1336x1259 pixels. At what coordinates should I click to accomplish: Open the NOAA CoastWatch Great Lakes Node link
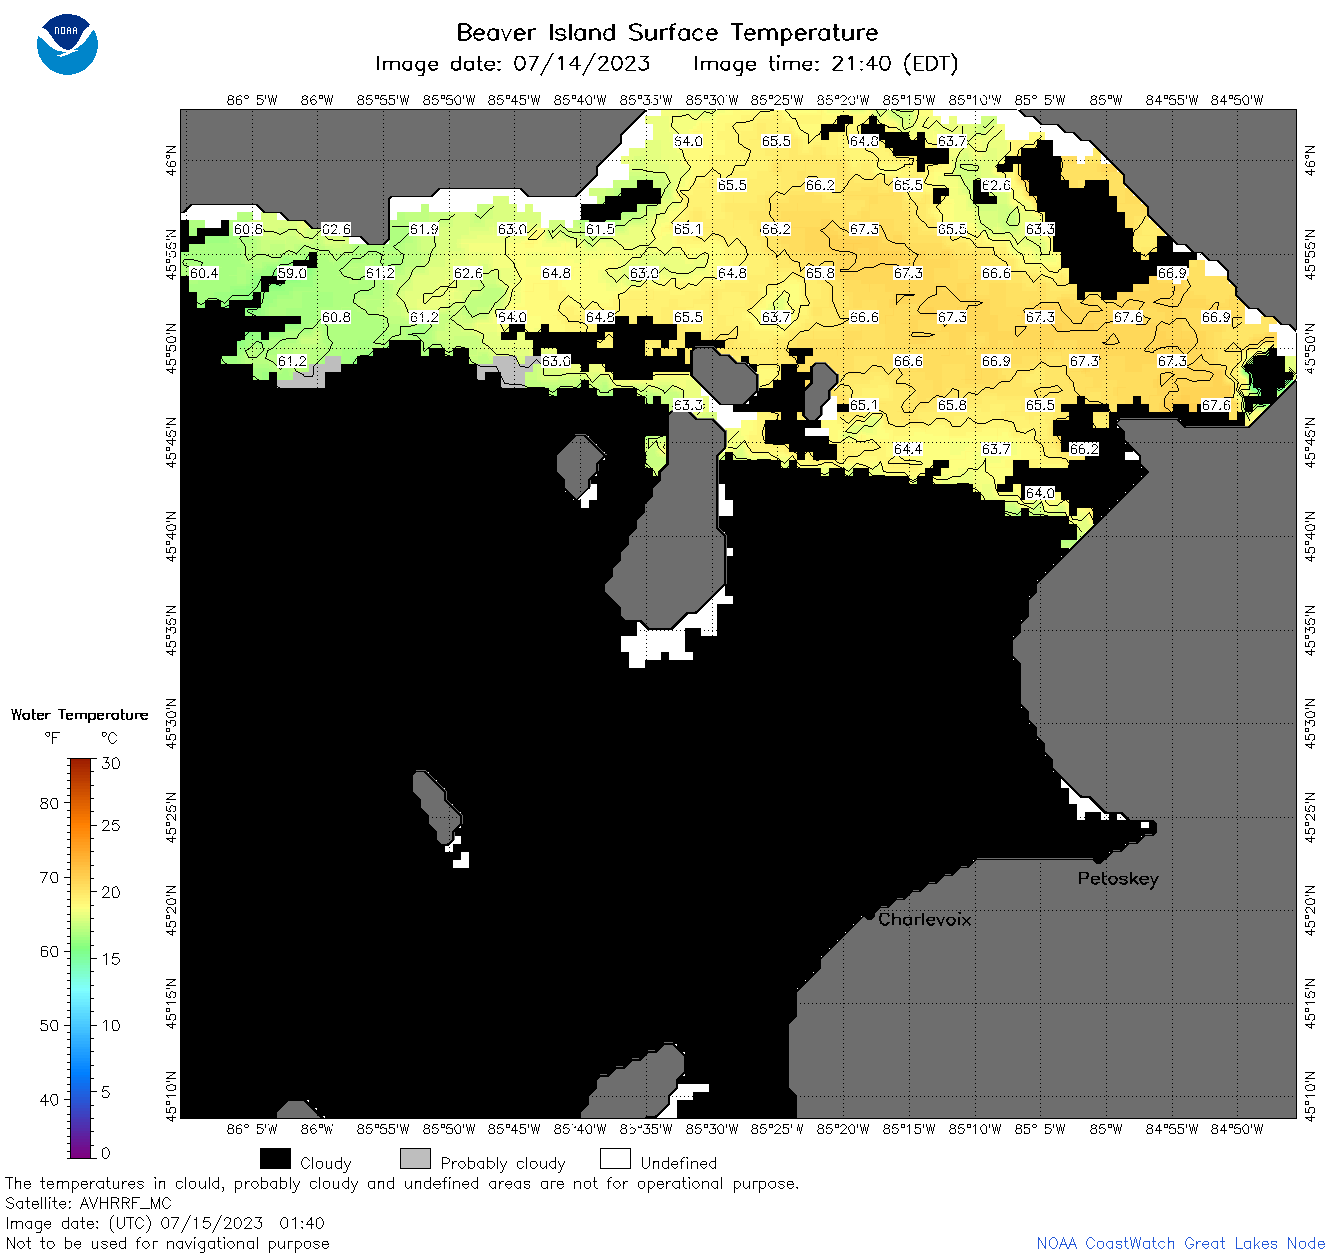(x=1181, y=1243)
